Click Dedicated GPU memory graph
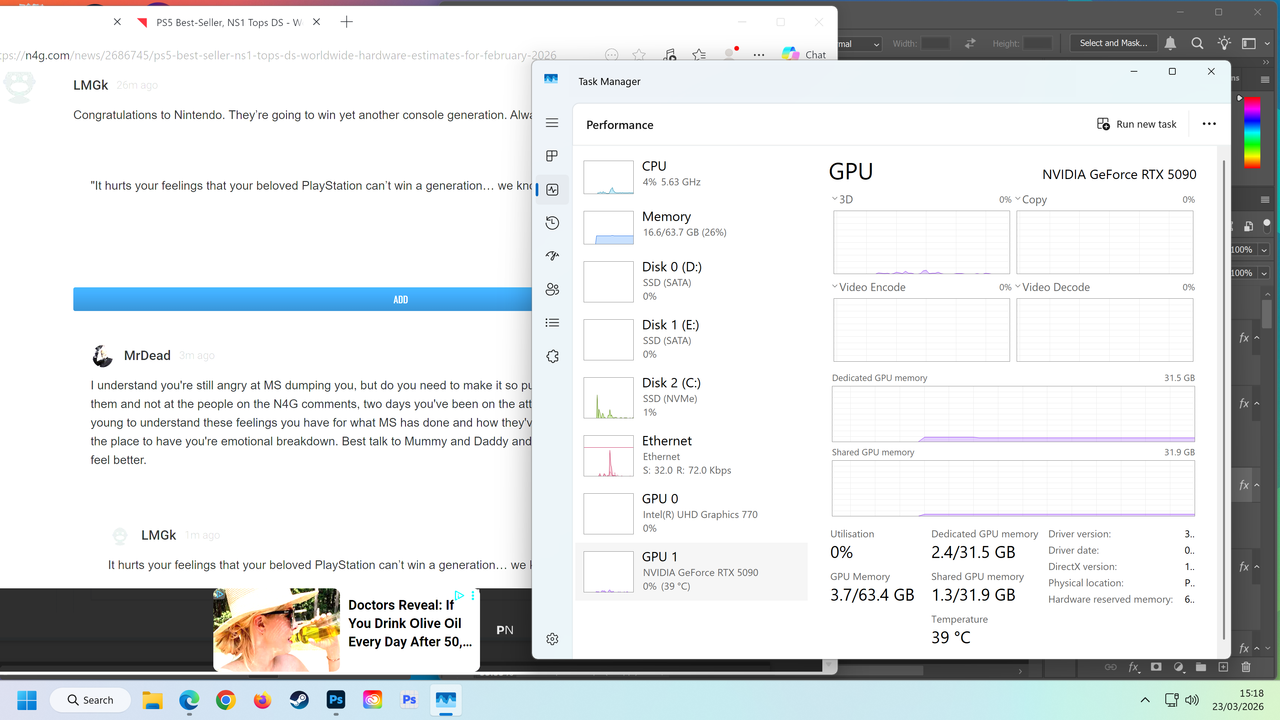 click(x=1013, y=414)
